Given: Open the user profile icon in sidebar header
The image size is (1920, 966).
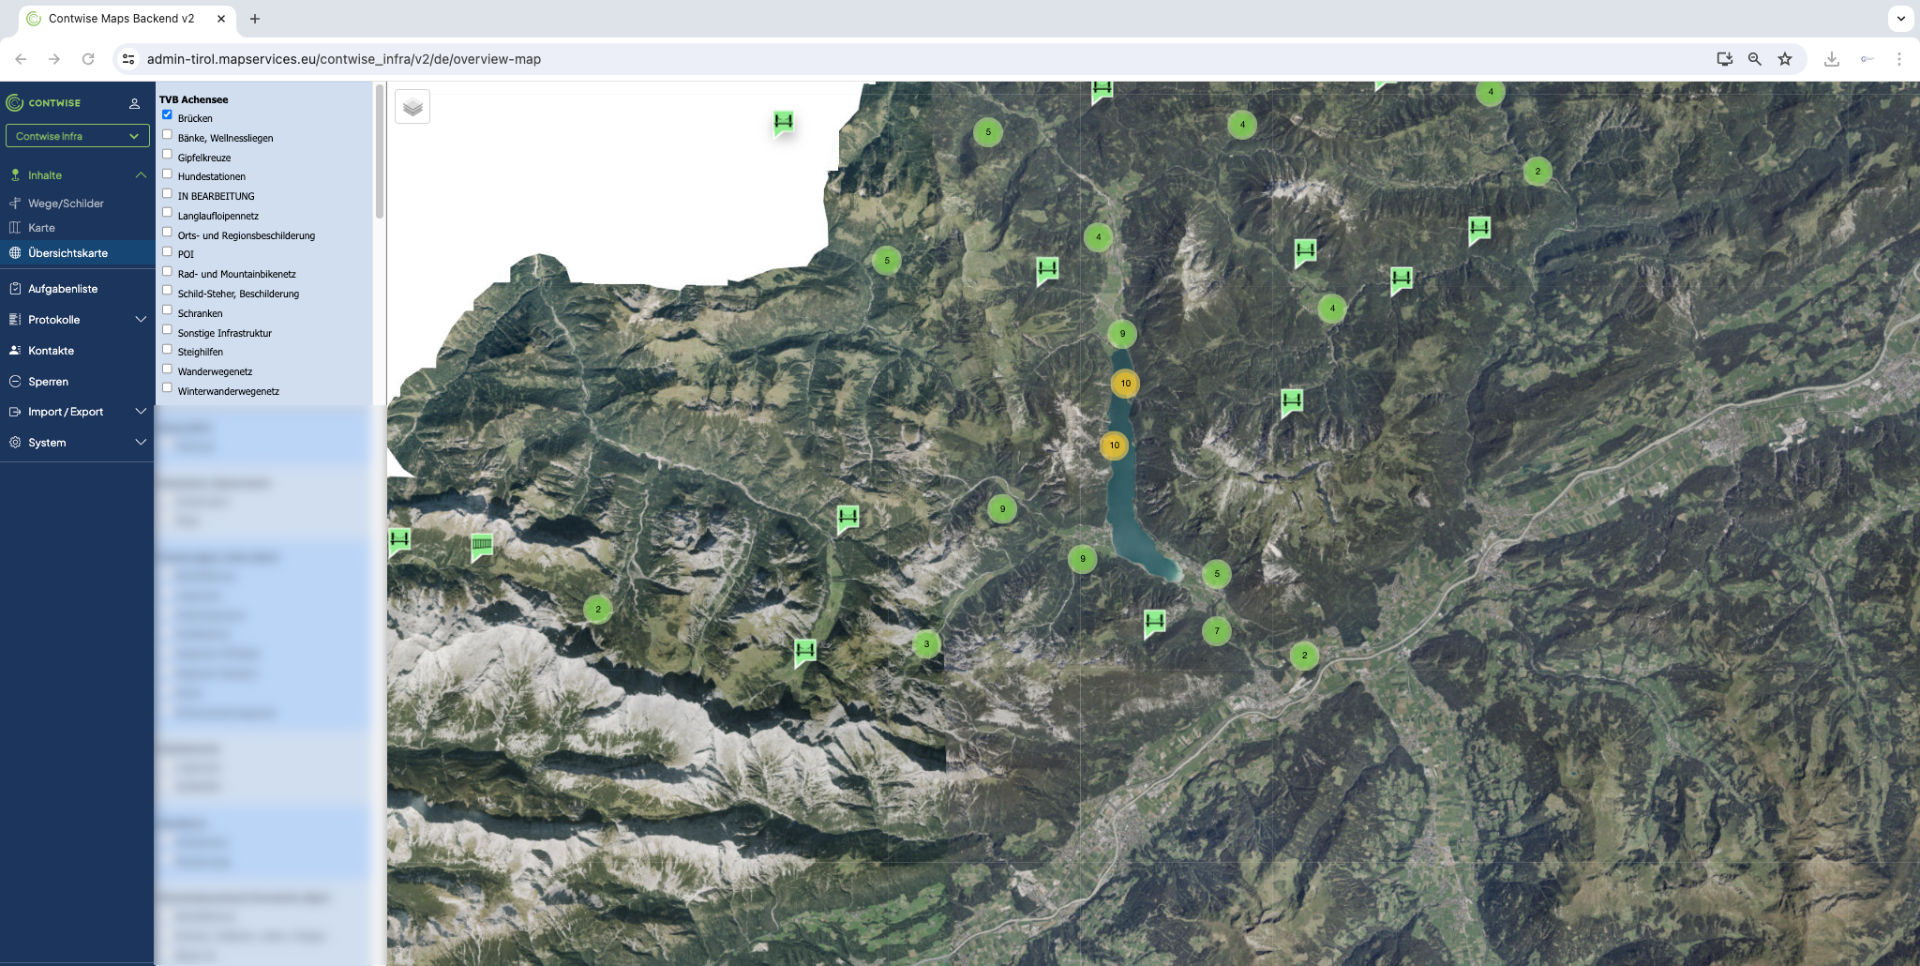Looking at the screenshot, I should 134,103.
